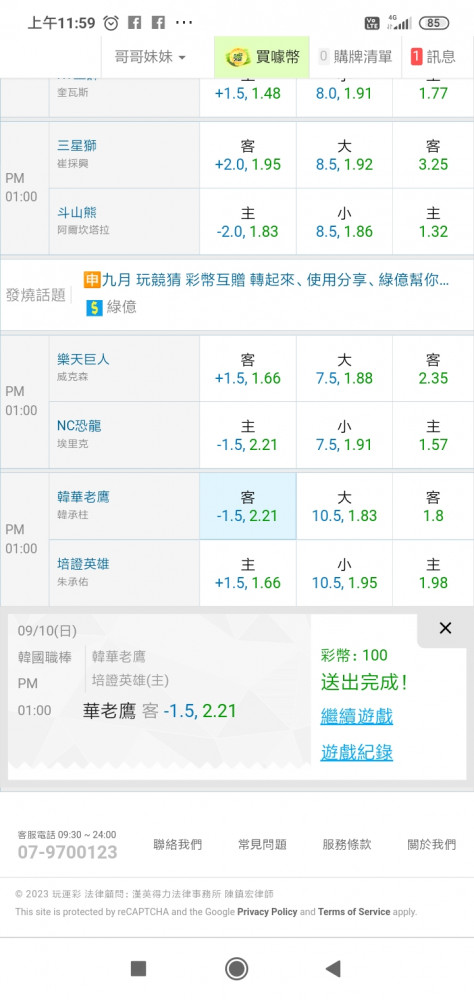The width and height of the screenshot is (474, 1000).
Task: Open the 遊戲紀錄 game records link
Action: click(x=357, y=753)
